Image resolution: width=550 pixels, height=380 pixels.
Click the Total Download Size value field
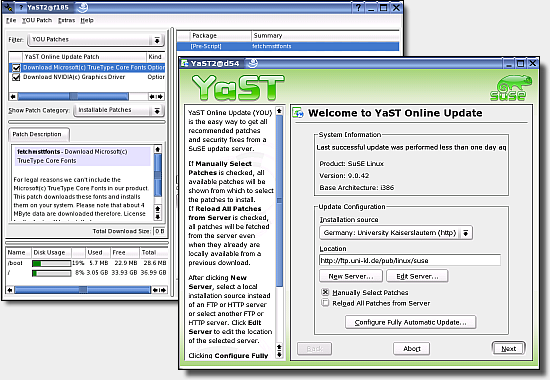coord(159,231)
